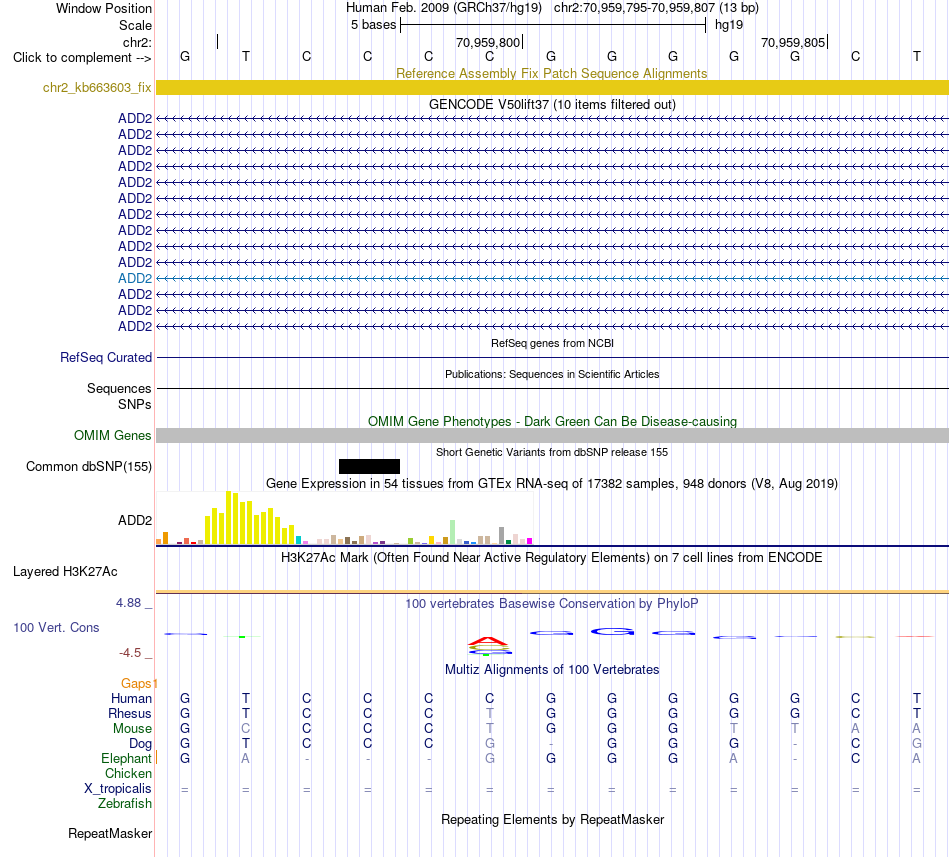Click the Sequences track label
950x857 pixels.
(x=119, y=388)
